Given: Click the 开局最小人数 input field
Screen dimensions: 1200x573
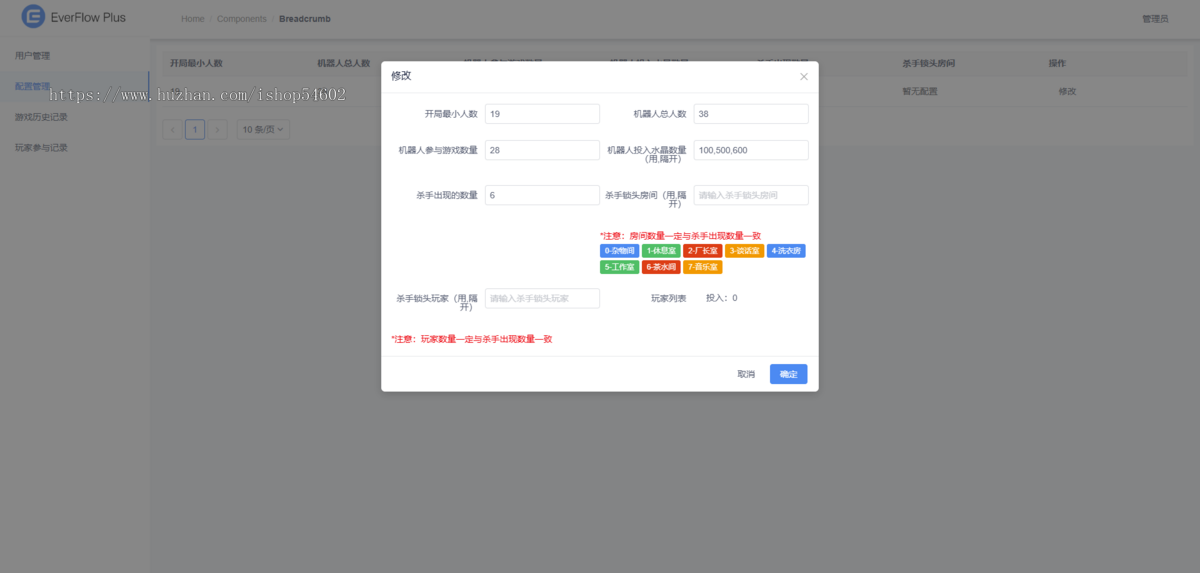Looking at the screenshot, I should tap(542, 114).
